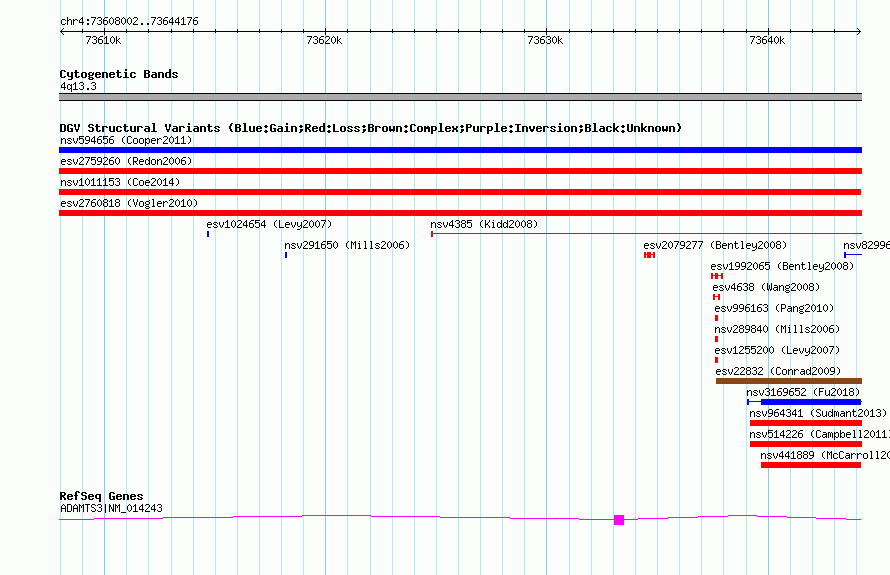Click the 73640k ruler tick label

767,40
